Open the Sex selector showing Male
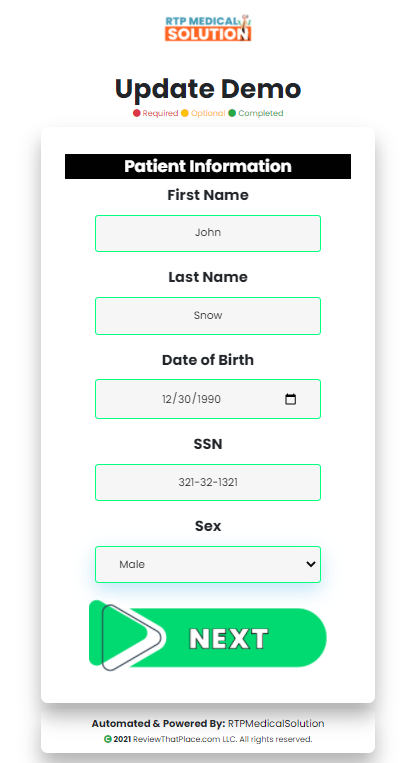 click(208, 564)
